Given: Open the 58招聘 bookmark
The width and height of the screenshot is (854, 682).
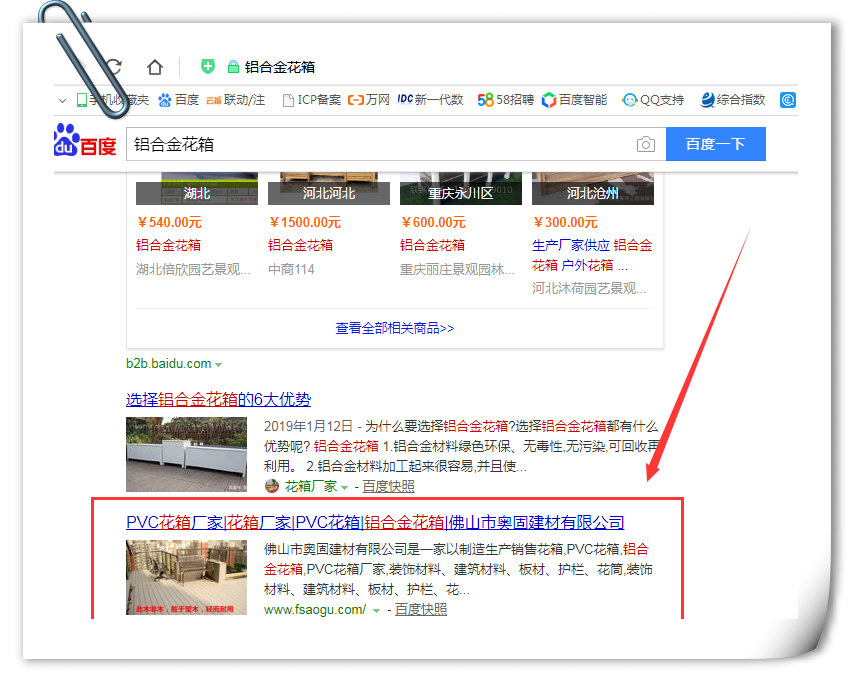Looking at the screenshot, I should [x=505, y=100].
